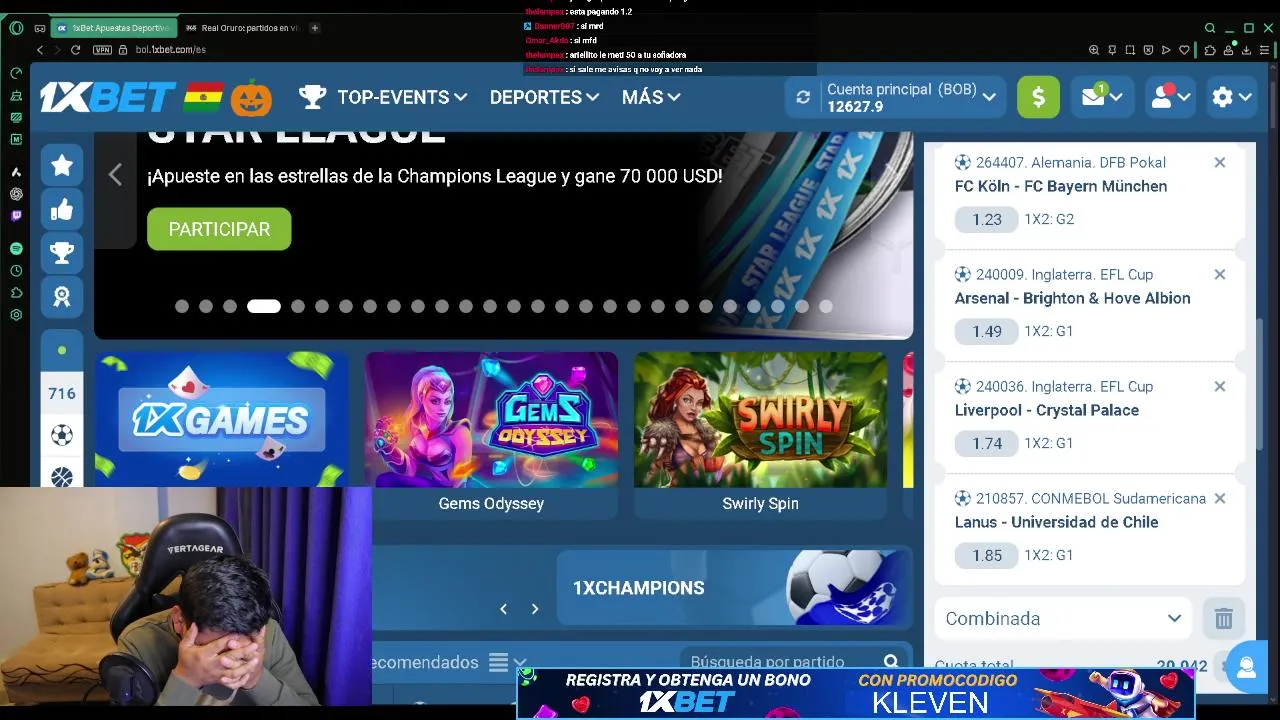The height and width of the screenshot is (720, 1280).
Task: Open ChatGPT in Opera GX sidebar
Action: point(16,194)
